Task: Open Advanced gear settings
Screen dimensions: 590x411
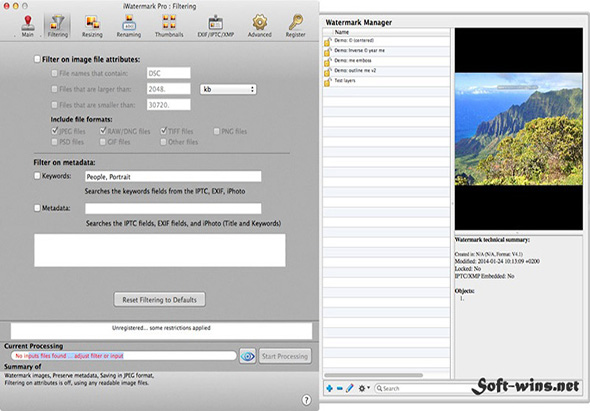Action: tap(260, 26)
